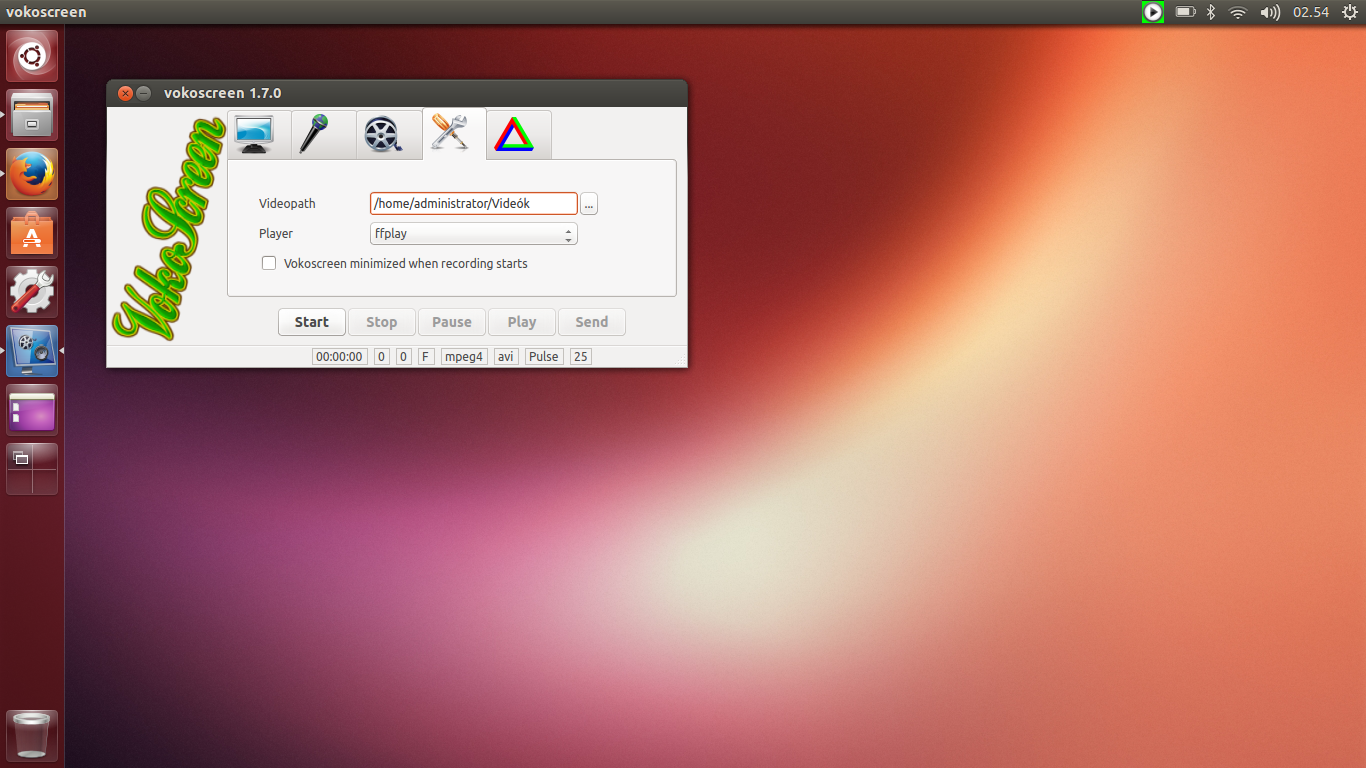Open the Wi-Fi network menu
The height and width of the screenshot is (768, 1366).
(1238, 12)
